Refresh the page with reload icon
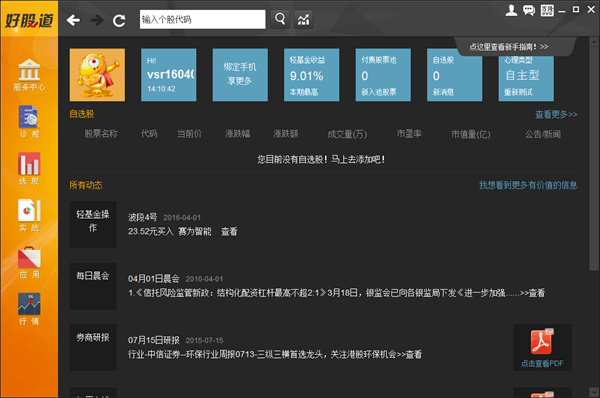This screenshot has height=398, width=600. (119, 20)
